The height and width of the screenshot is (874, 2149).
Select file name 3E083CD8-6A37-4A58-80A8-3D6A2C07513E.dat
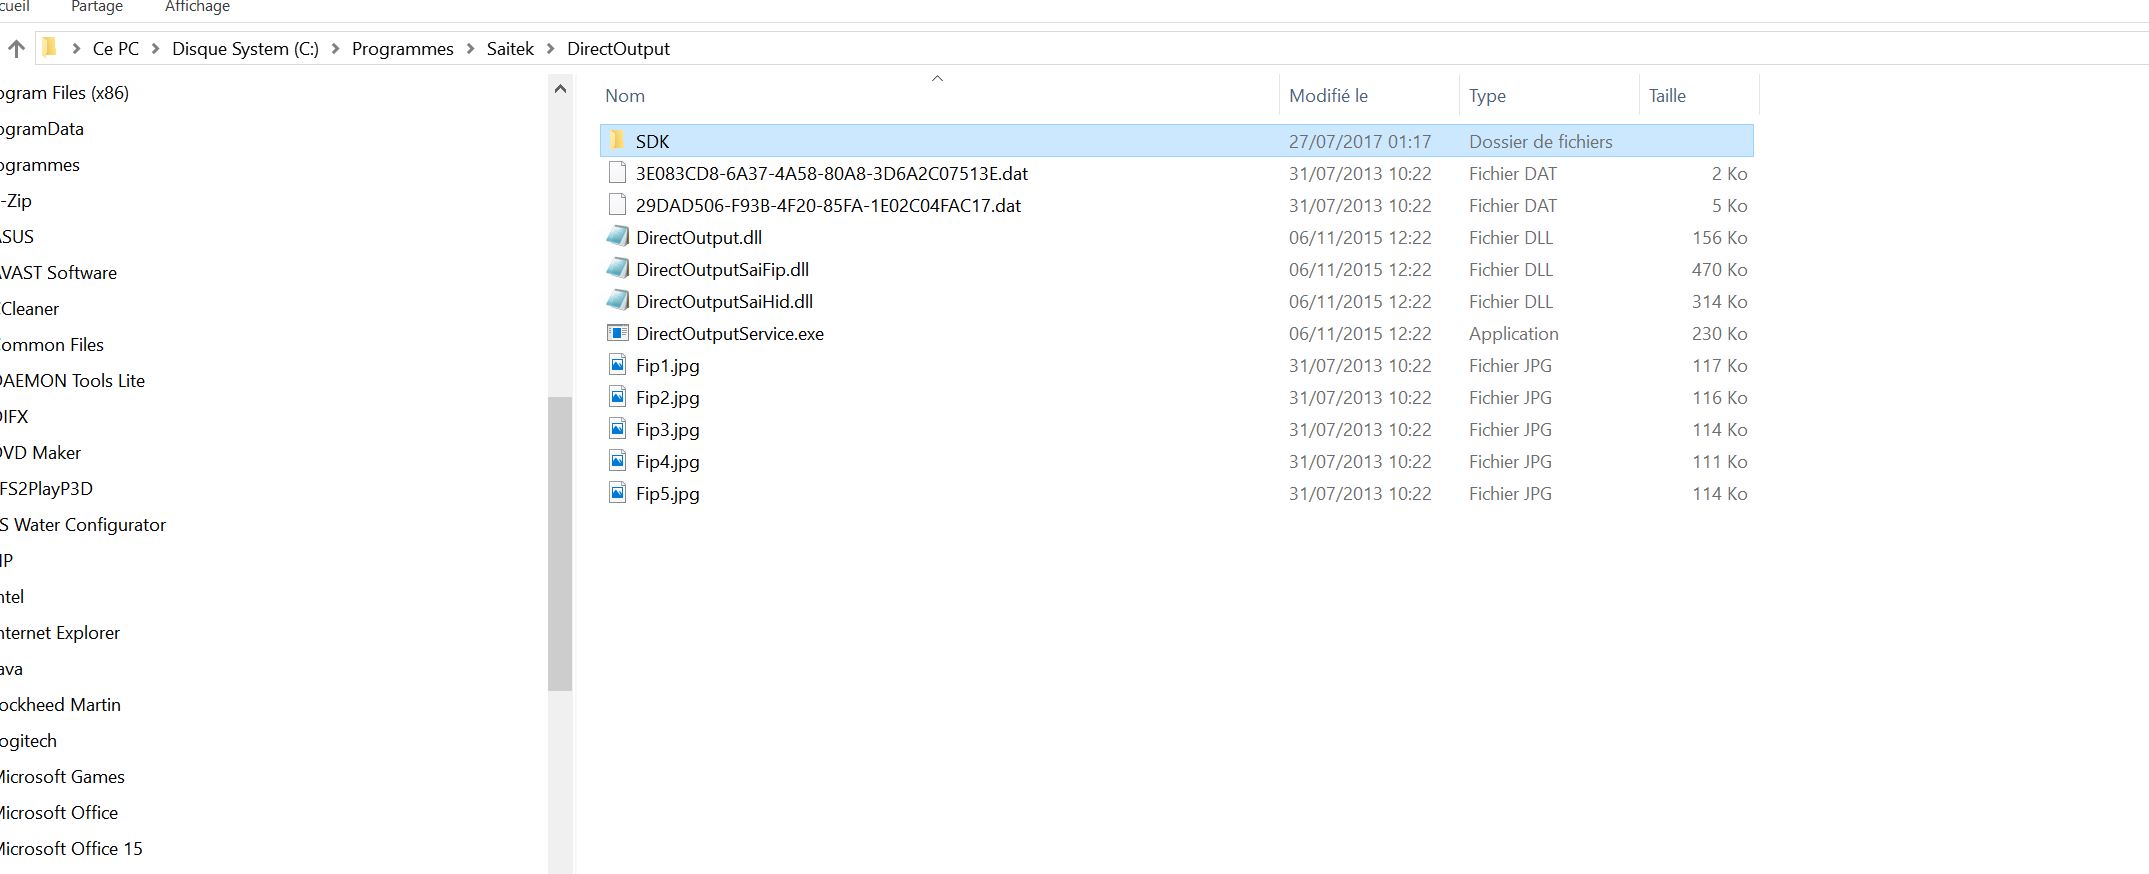pyautogui.click(x=832, y=173)
